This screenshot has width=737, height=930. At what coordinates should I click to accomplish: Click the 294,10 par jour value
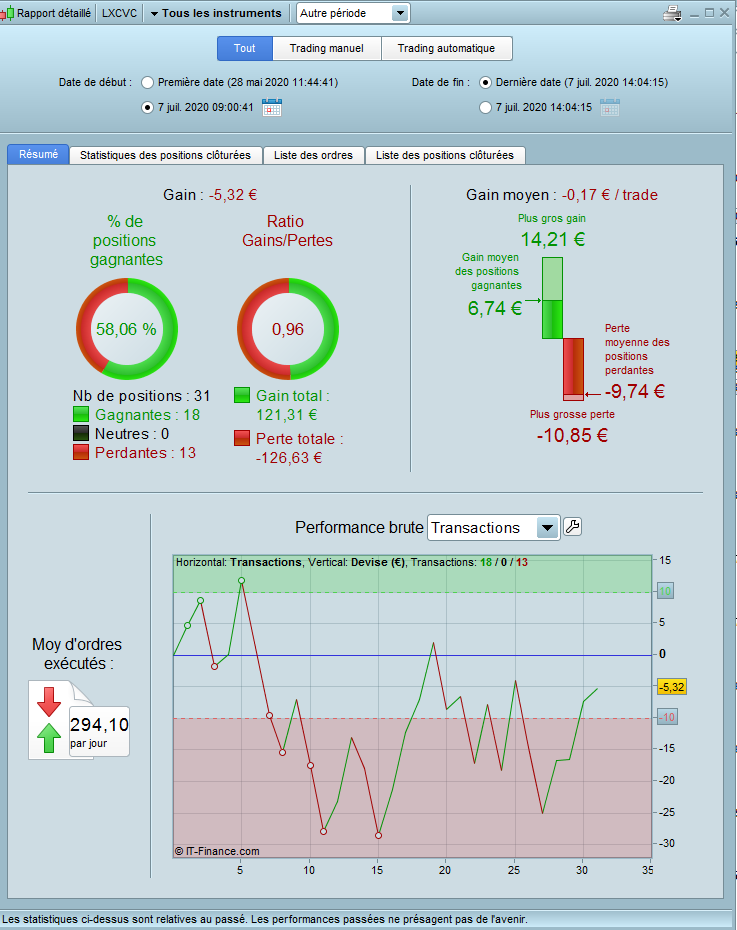99,731
